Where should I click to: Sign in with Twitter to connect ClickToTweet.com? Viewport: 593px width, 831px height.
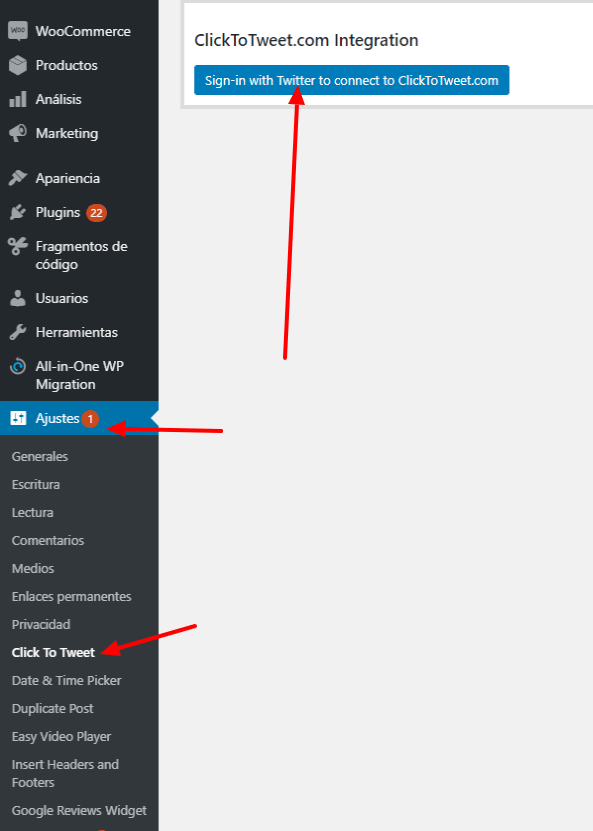point(351,80)
